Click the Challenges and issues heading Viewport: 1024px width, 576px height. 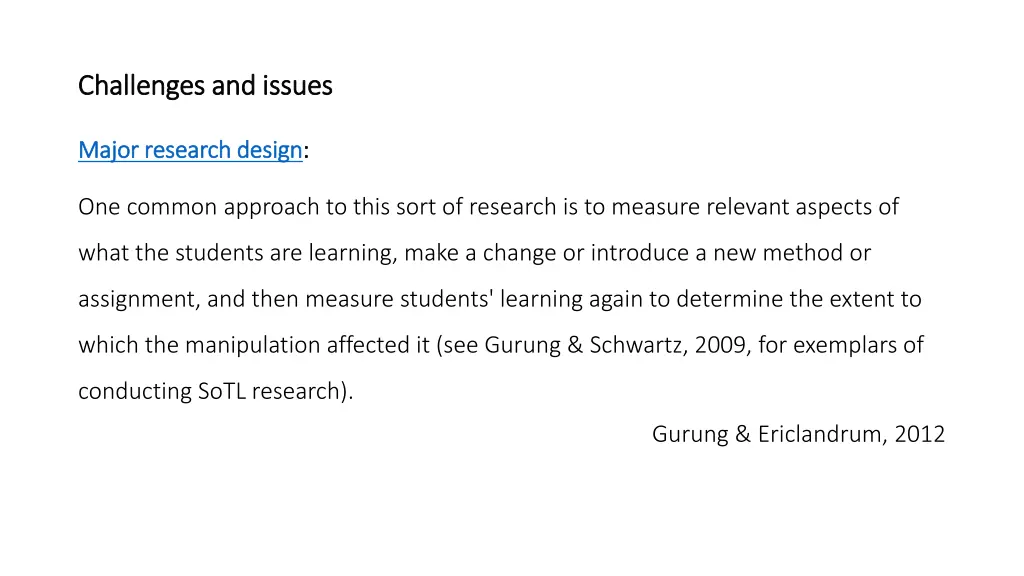click(205, 86)
